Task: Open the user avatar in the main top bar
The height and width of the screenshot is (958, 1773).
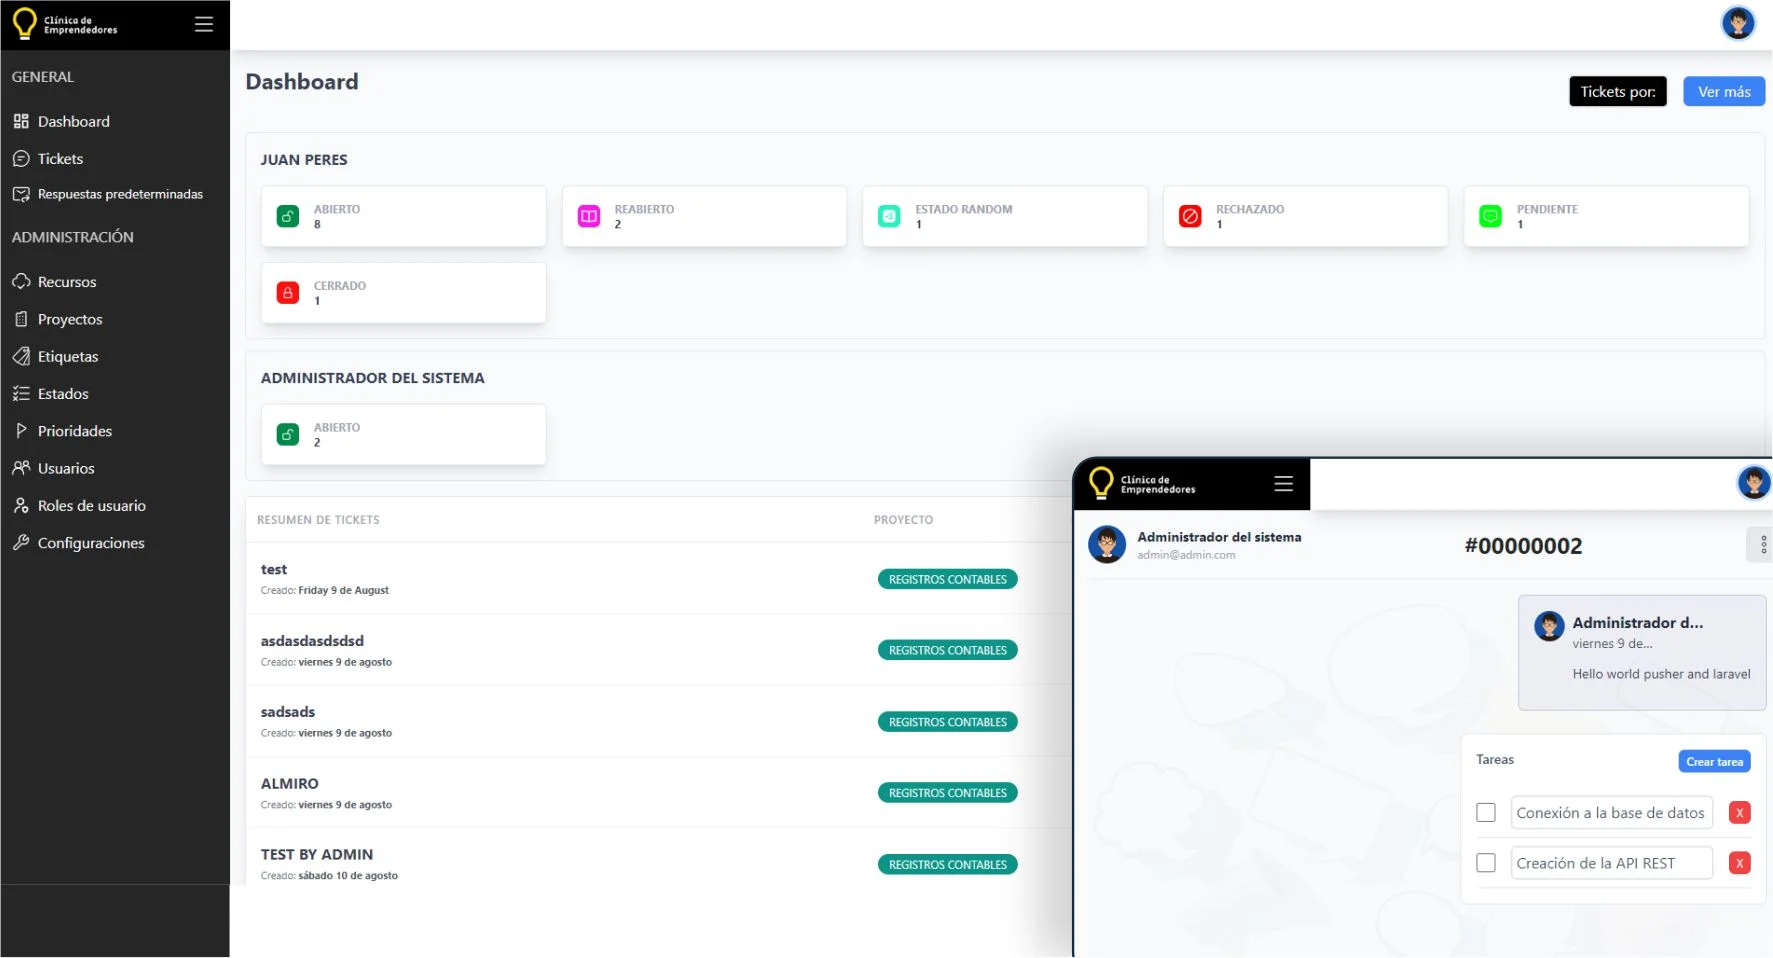Action: coord(1738,23)
